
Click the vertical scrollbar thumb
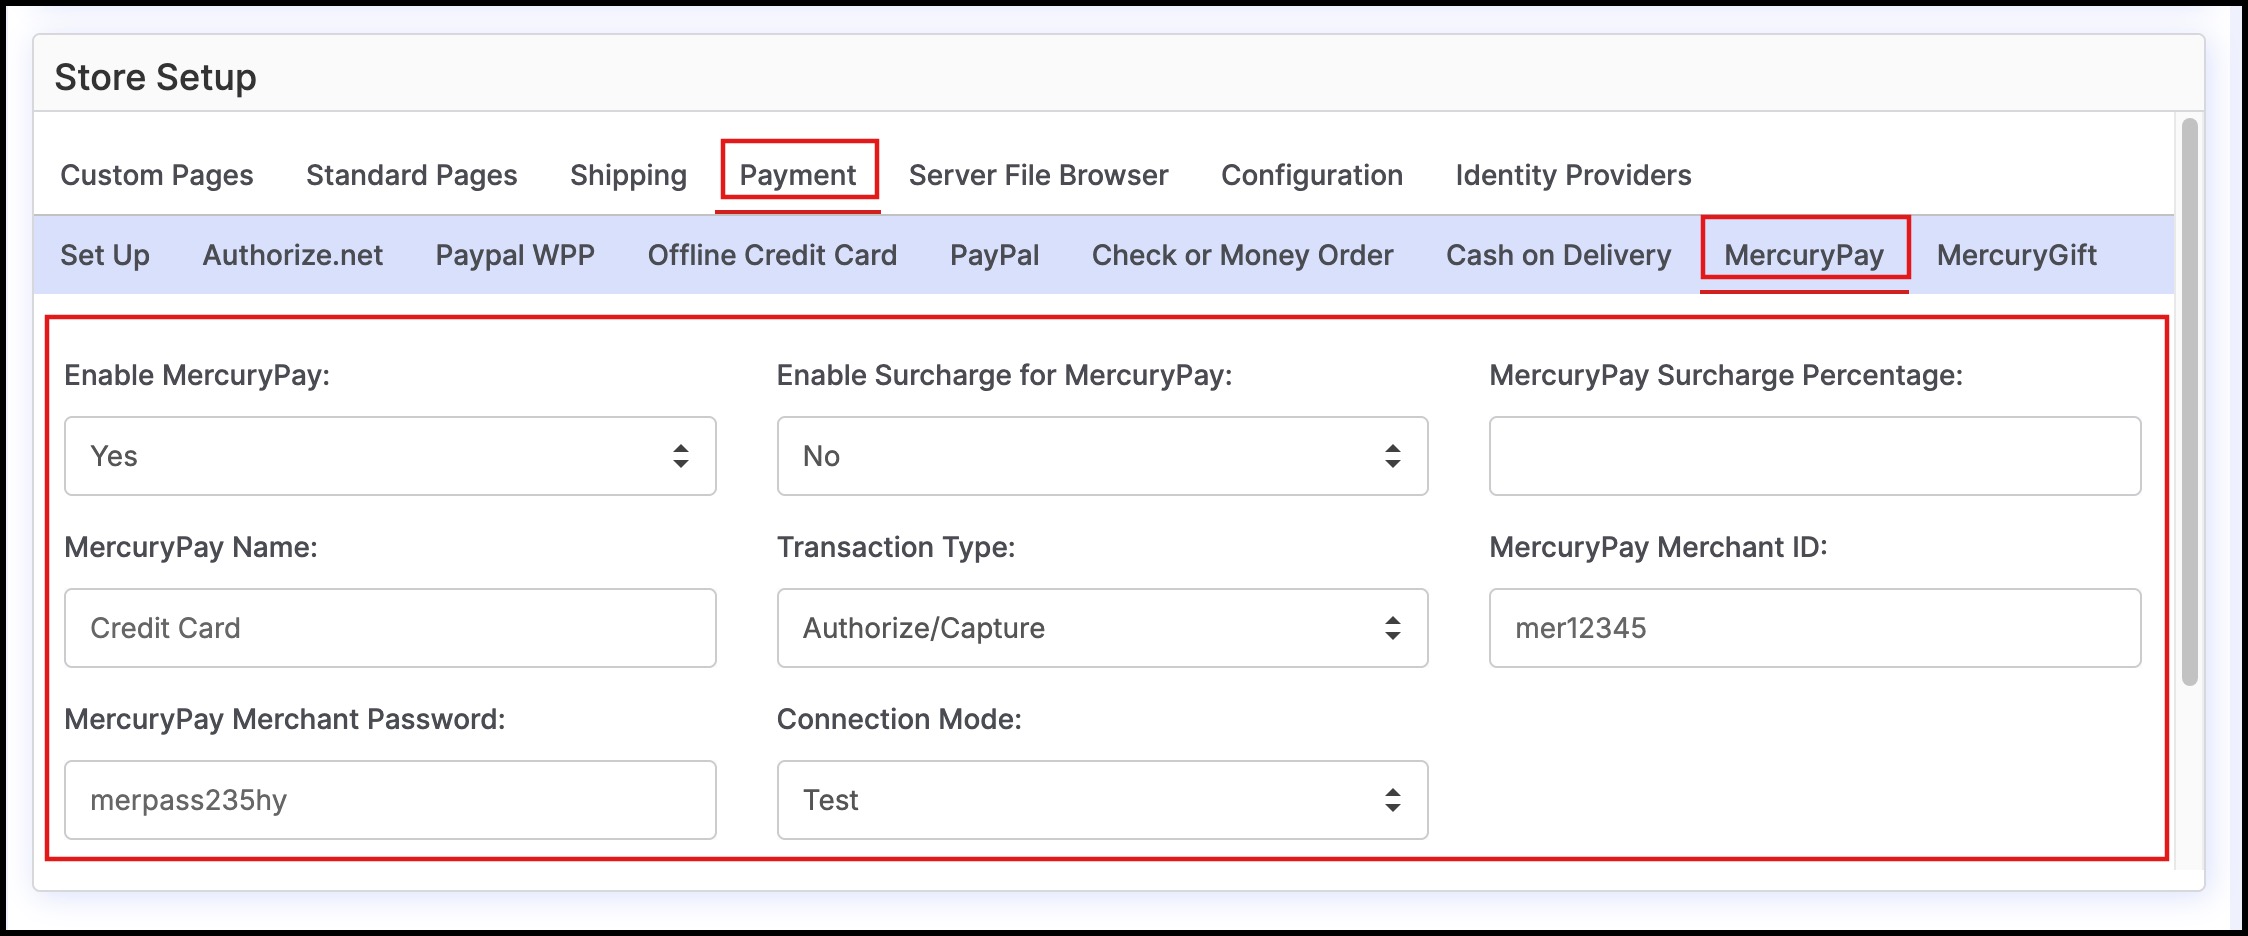[x=2189, y=402]
